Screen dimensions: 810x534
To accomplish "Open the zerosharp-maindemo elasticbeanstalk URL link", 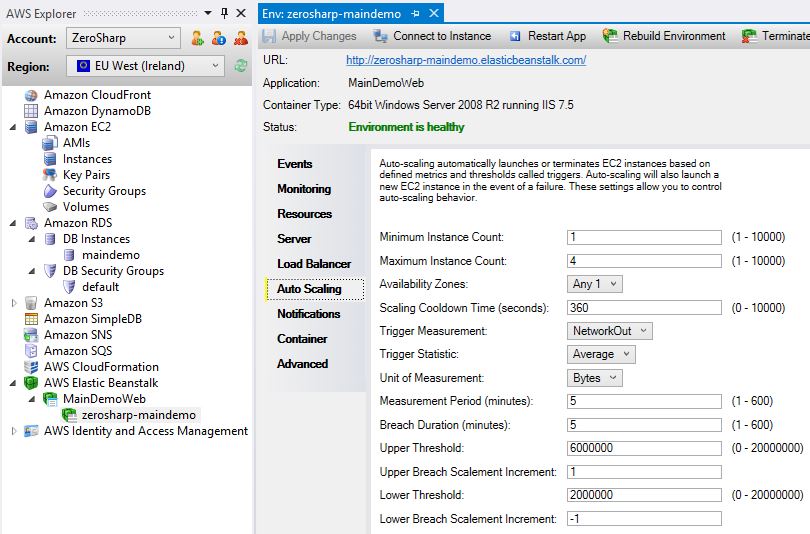I will coord(466,60).
